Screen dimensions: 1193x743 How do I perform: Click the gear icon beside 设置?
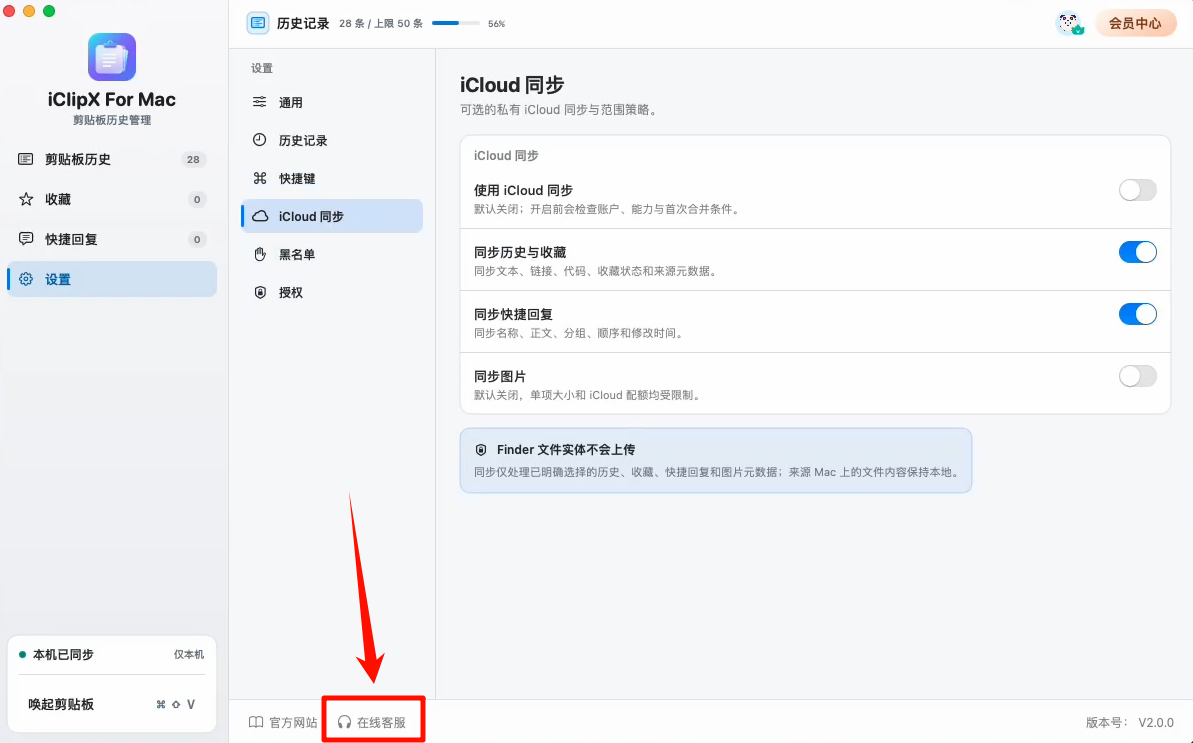(x=26, y=279)
